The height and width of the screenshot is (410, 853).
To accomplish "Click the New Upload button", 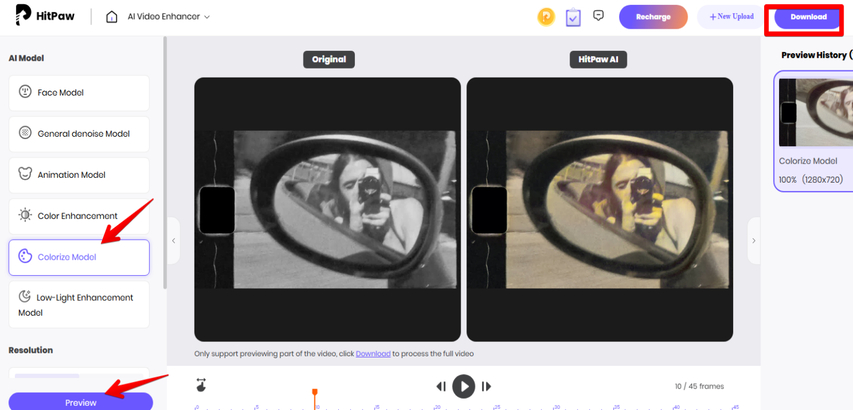I will tap(731, 17).
